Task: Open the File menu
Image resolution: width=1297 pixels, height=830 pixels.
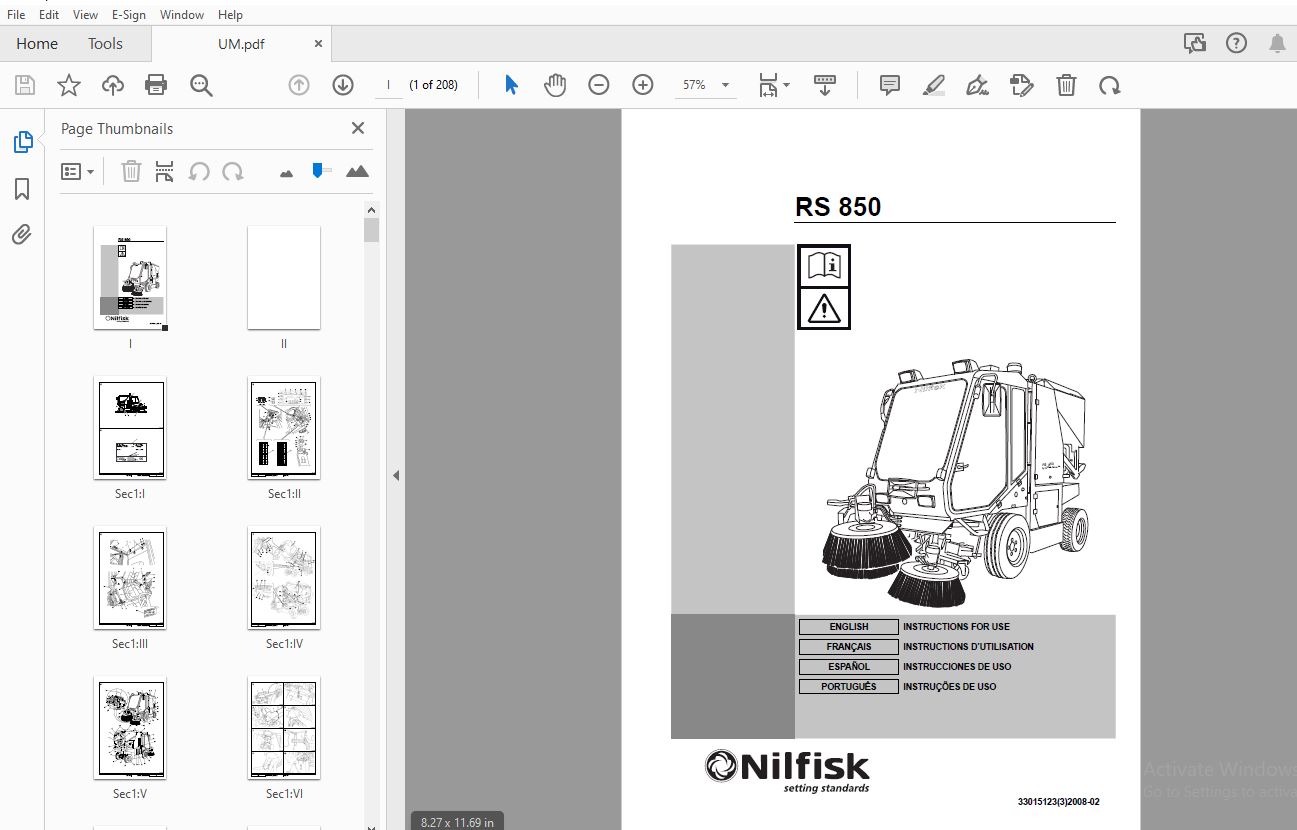Action: pos(16,15)
